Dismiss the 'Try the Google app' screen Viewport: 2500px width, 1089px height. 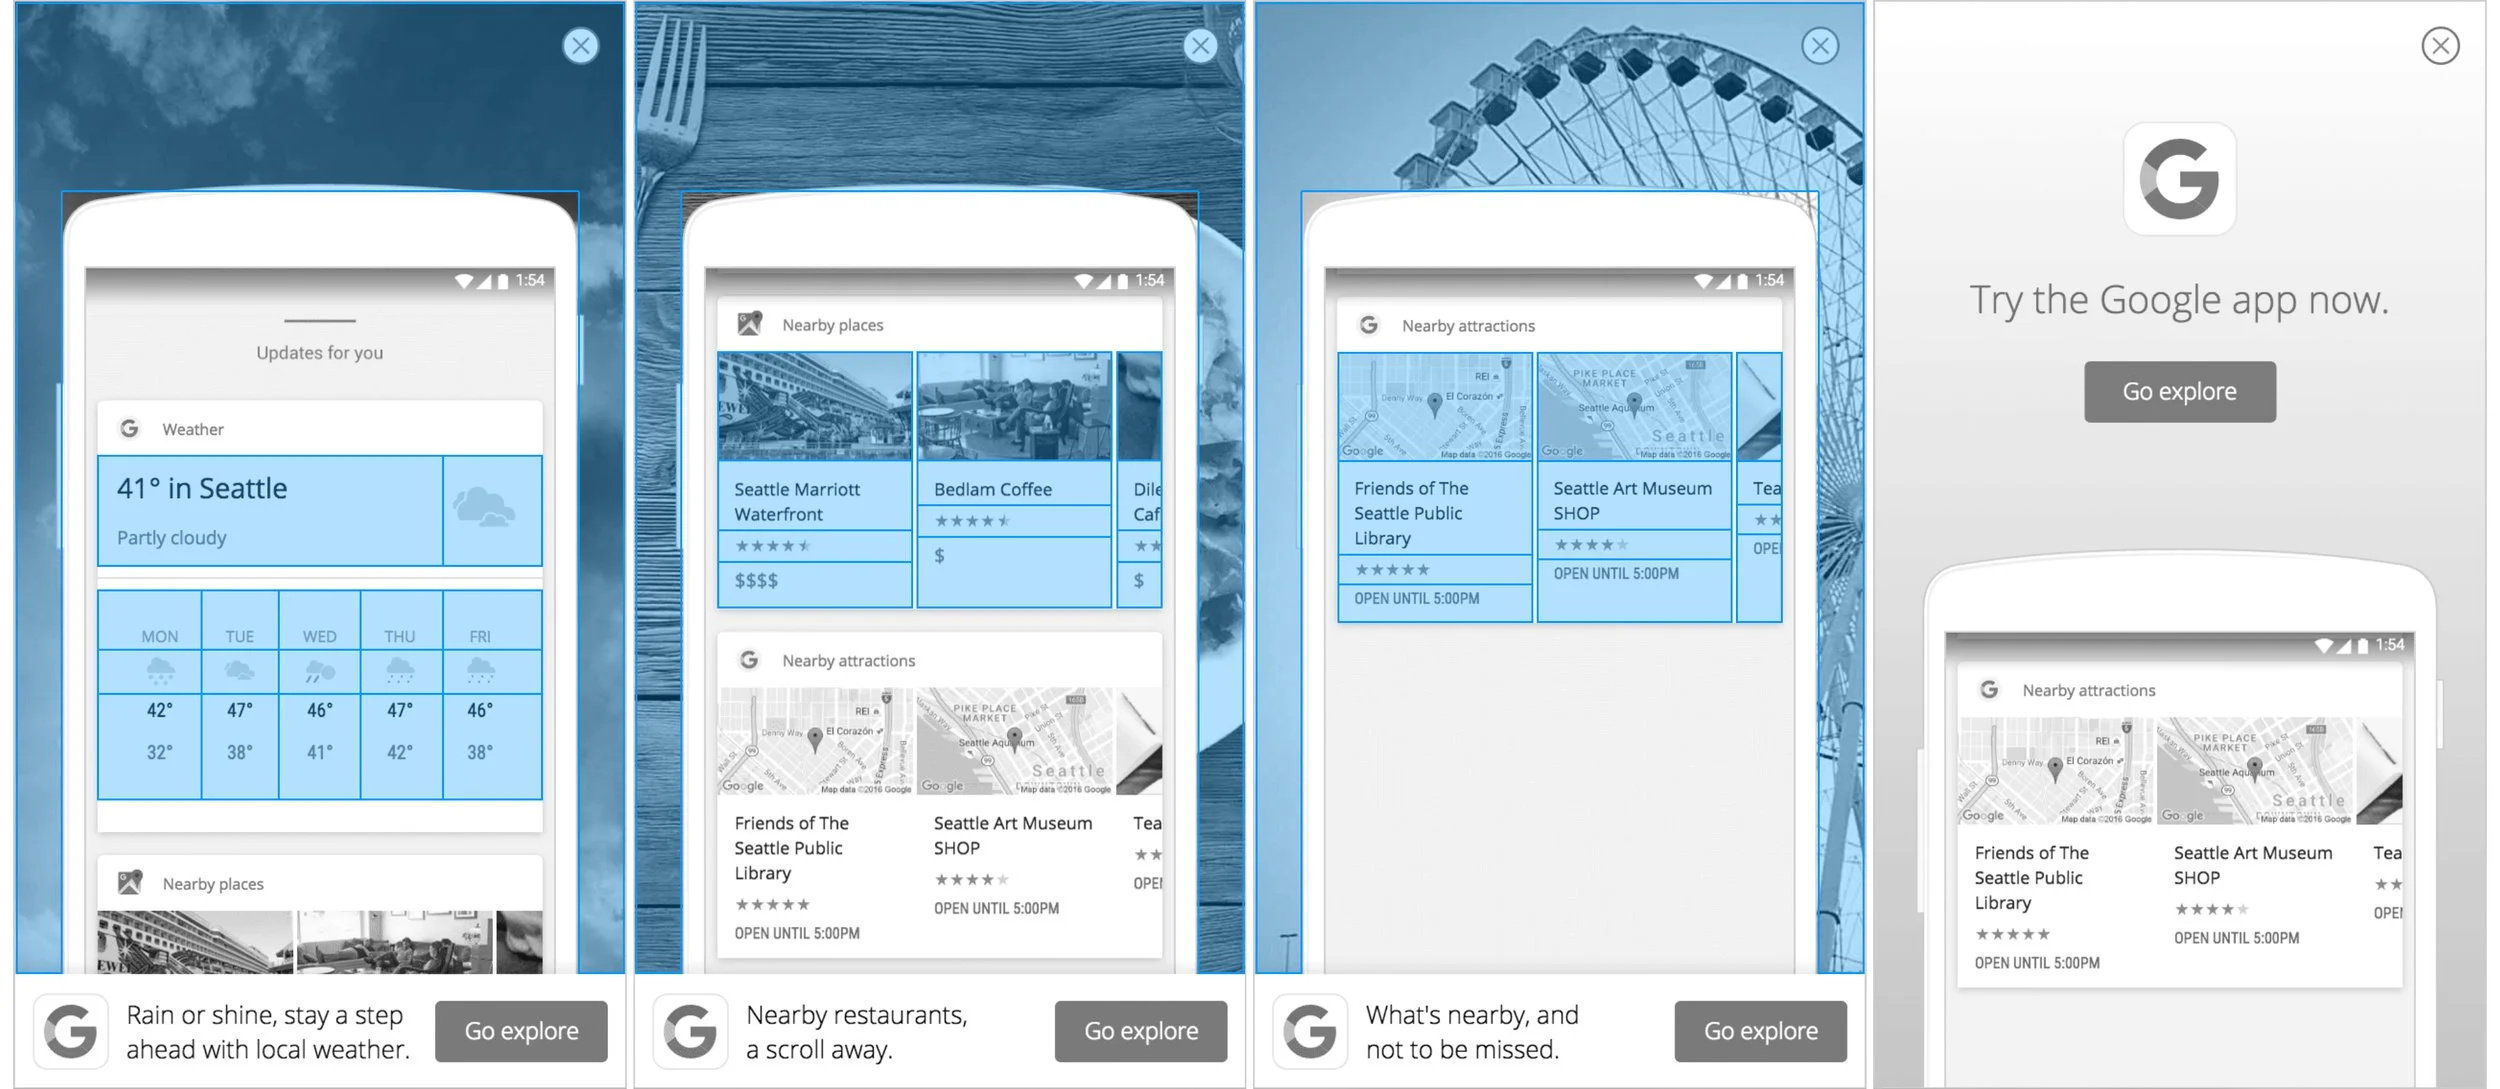(2440, 46)
